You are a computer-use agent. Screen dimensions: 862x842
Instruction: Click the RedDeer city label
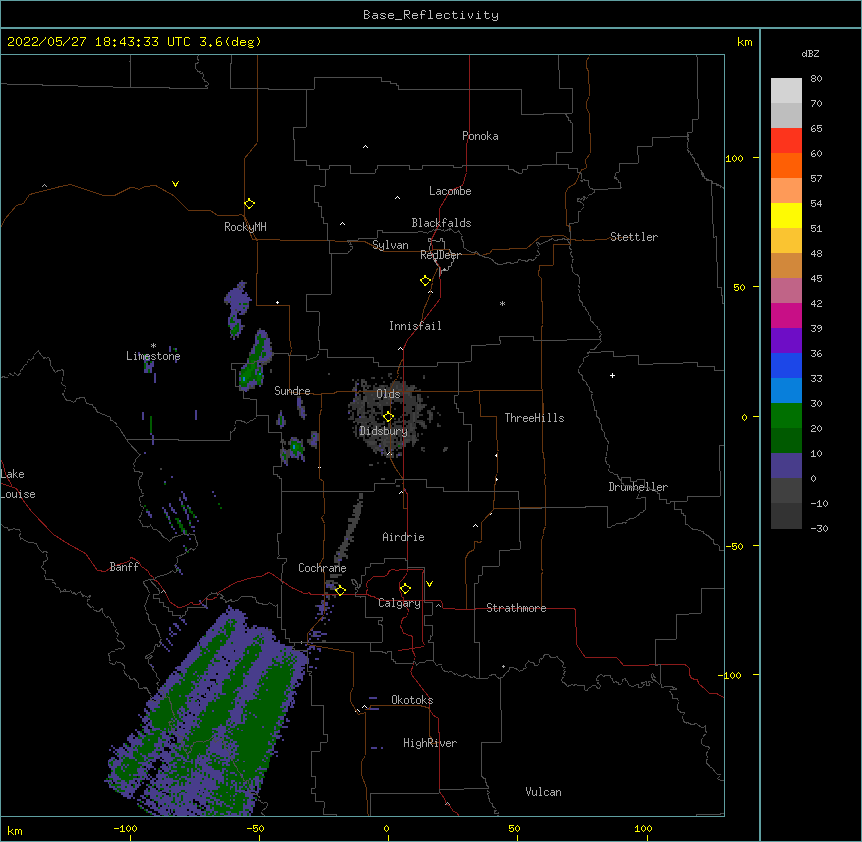point(440,255)
